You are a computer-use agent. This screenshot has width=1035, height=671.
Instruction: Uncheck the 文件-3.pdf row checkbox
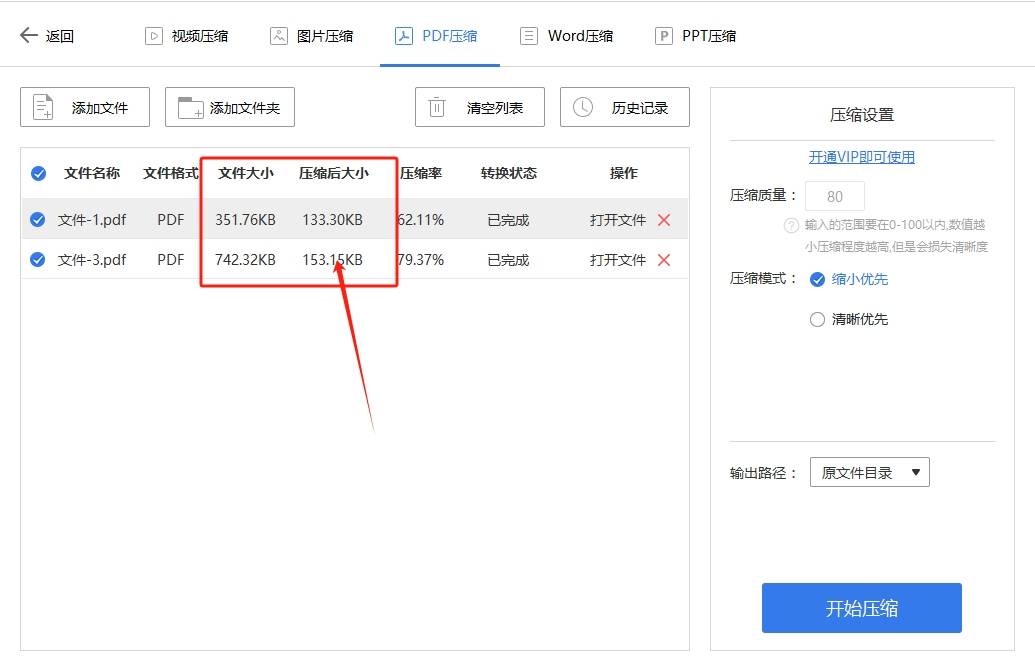point(38,259)
